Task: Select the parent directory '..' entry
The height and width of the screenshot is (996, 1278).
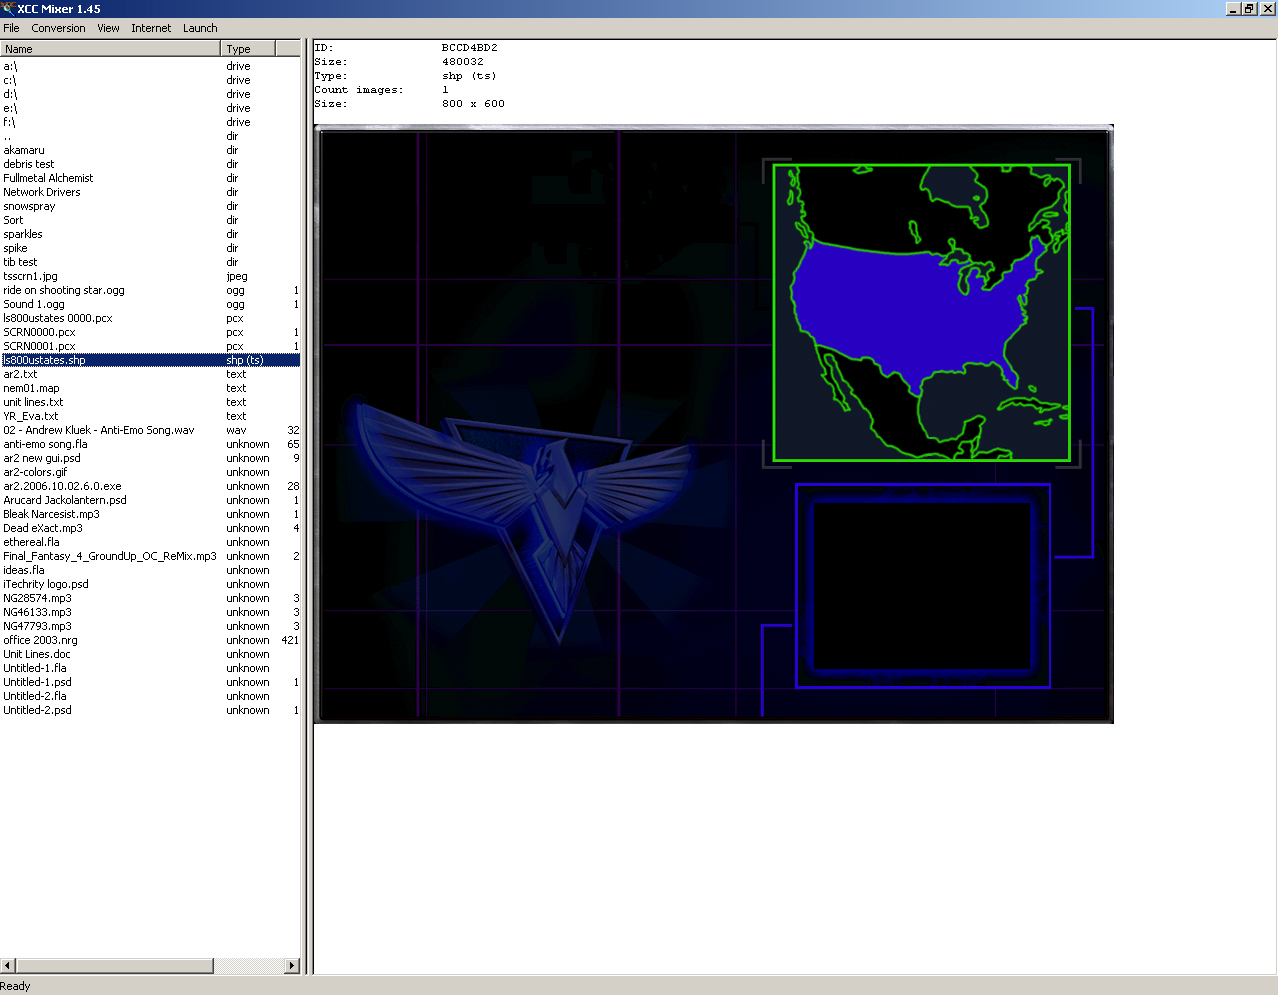Action: pos(8,136)
